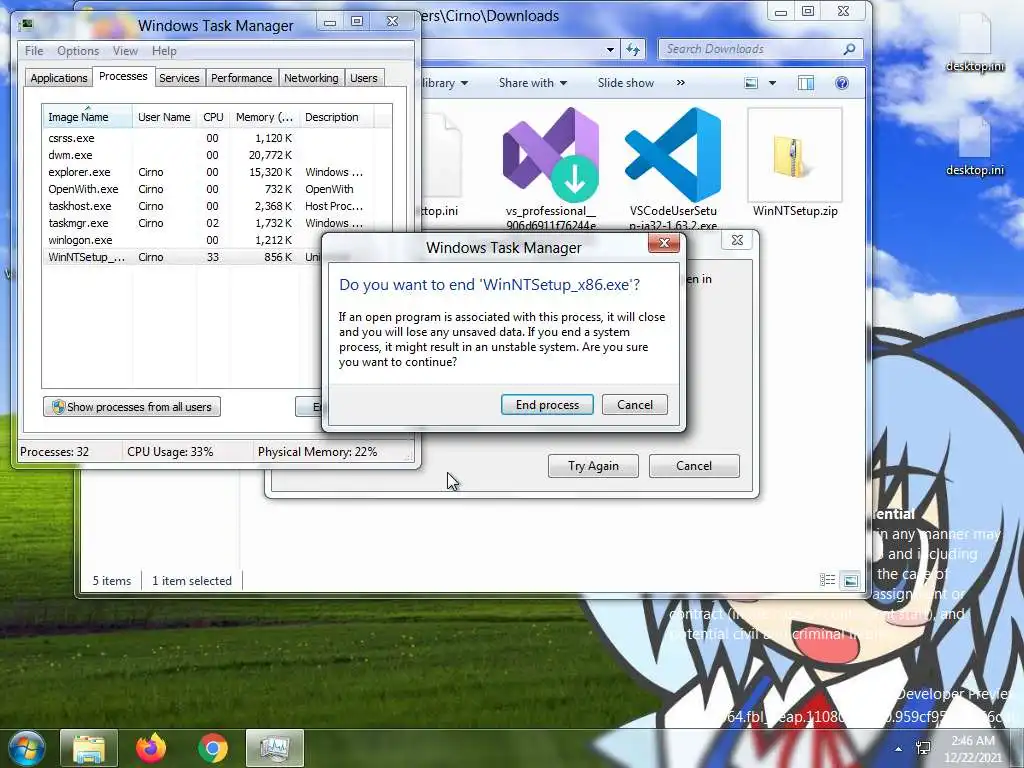The height and width of the screenshot is (768, 1024).
Task: Select the taskmgr.exe process row
Action: (x=217, y=223)
